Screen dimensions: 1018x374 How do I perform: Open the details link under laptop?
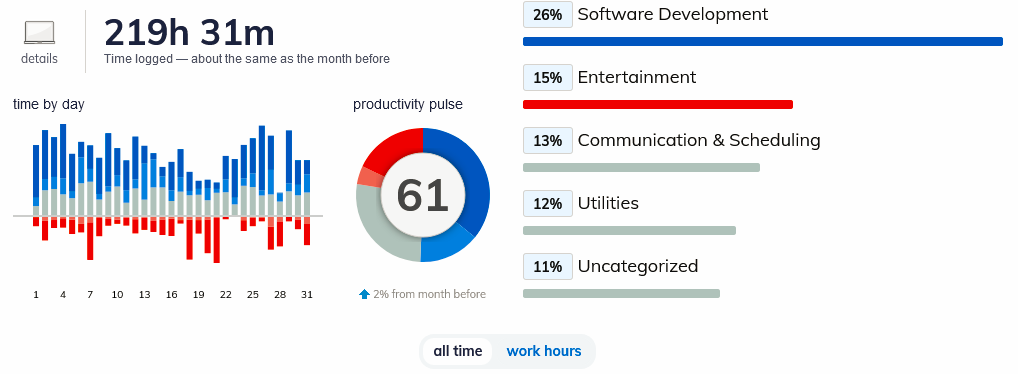[40, 58]
